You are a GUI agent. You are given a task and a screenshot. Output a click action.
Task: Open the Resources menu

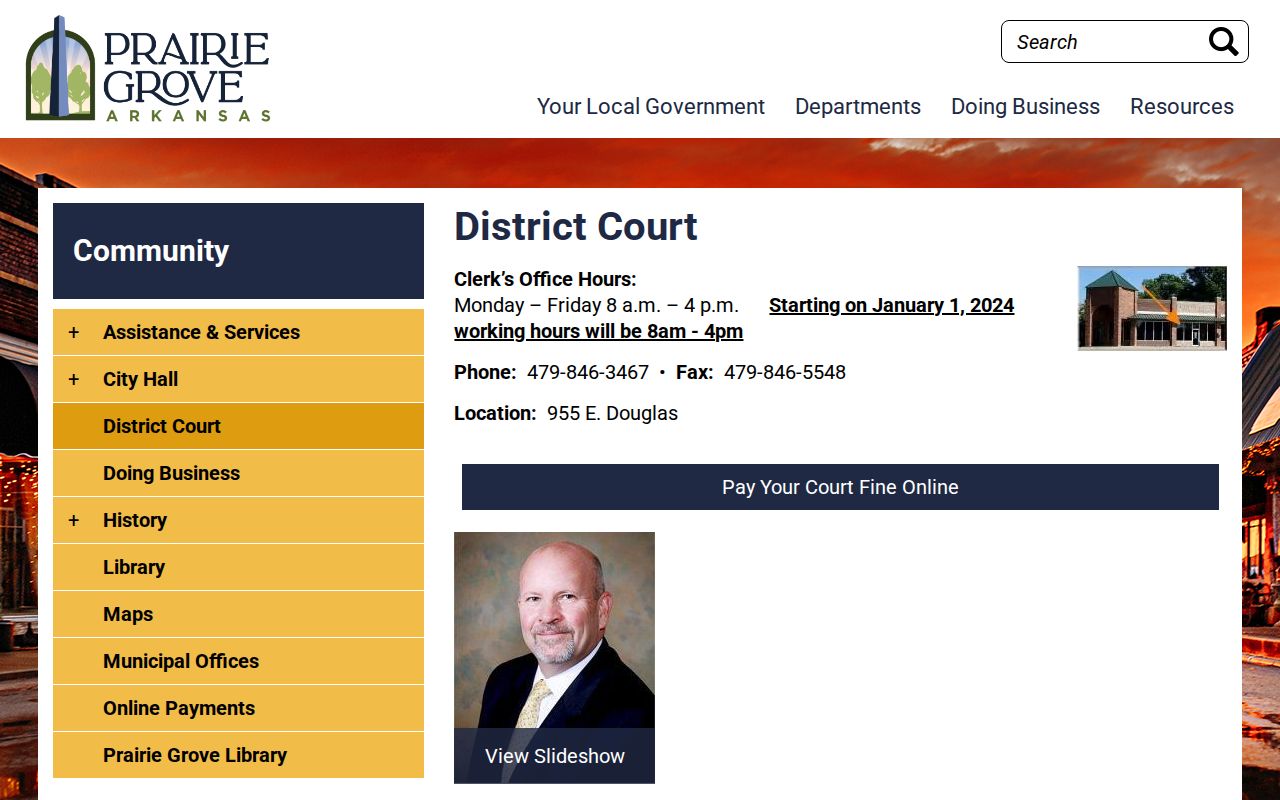click(1182, 106)
